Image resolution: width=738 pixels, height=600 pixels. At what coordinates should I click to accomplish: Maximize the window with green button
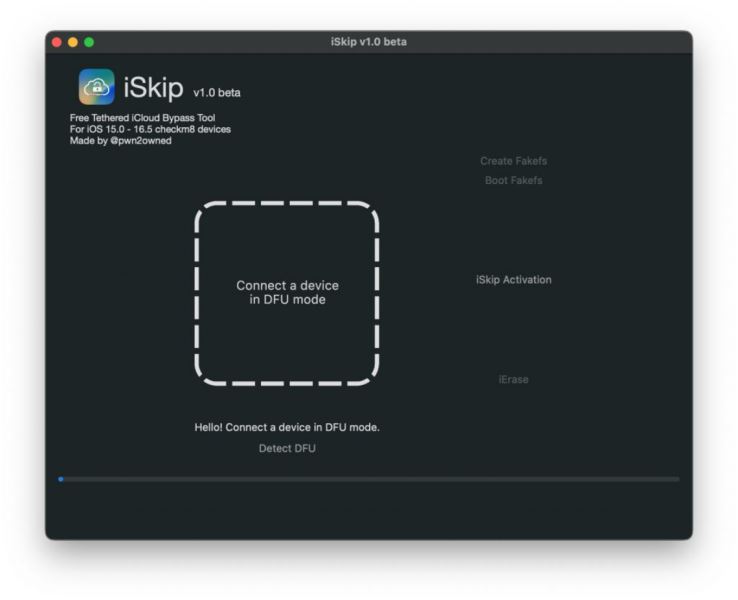[x=89, y=42]
